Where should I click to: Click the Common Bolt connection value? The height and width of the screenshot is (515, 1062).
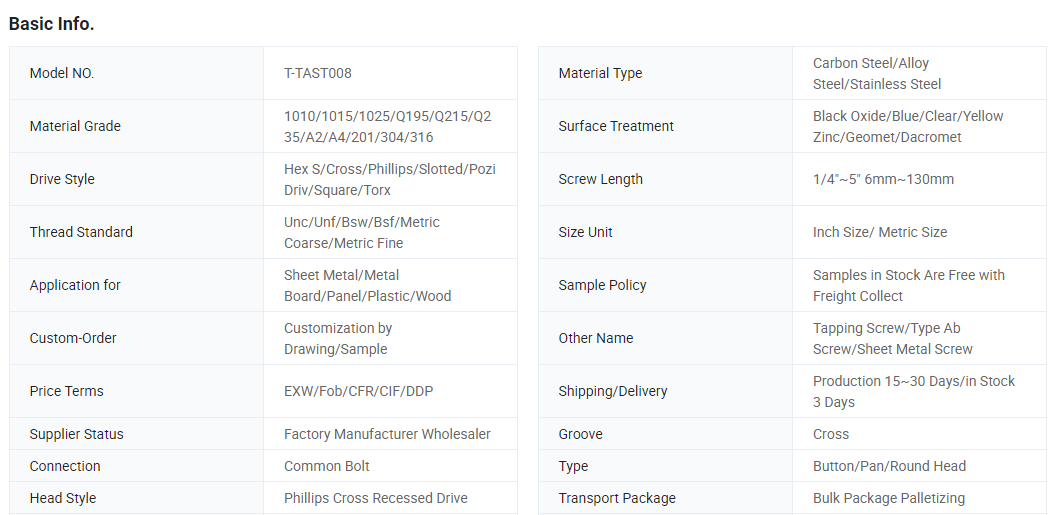[327, 466]
